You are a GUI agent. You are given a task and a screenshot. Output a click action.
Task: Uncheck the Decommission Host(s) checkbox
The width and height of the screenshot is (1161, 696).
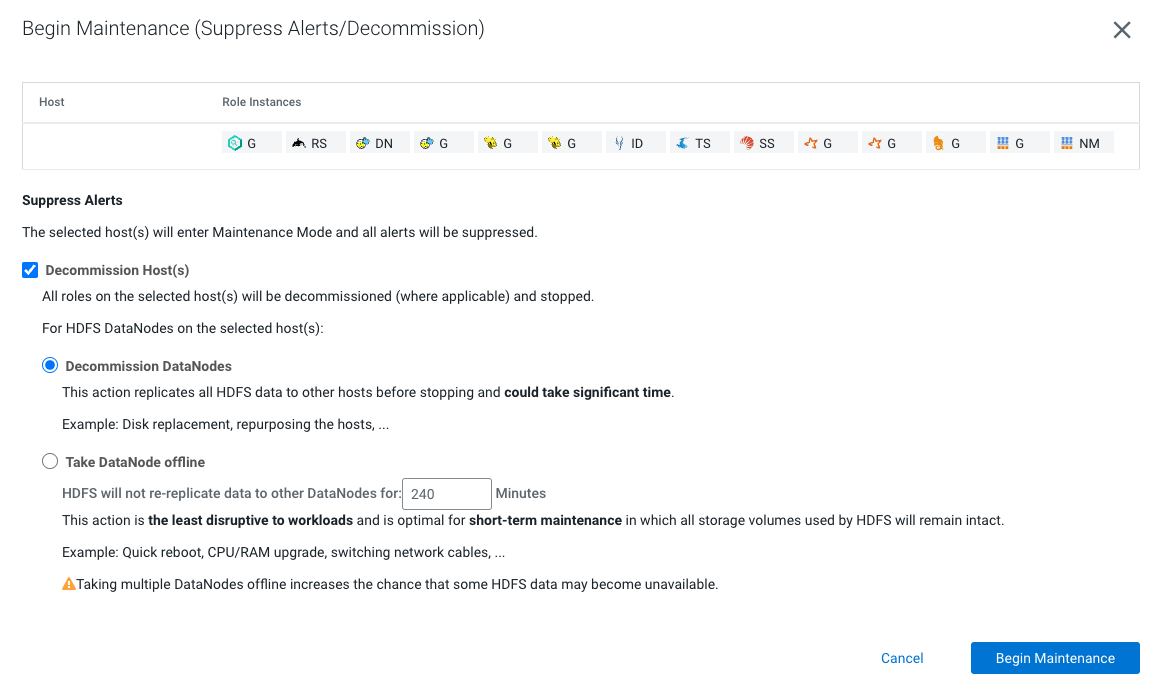pos(29,269)
